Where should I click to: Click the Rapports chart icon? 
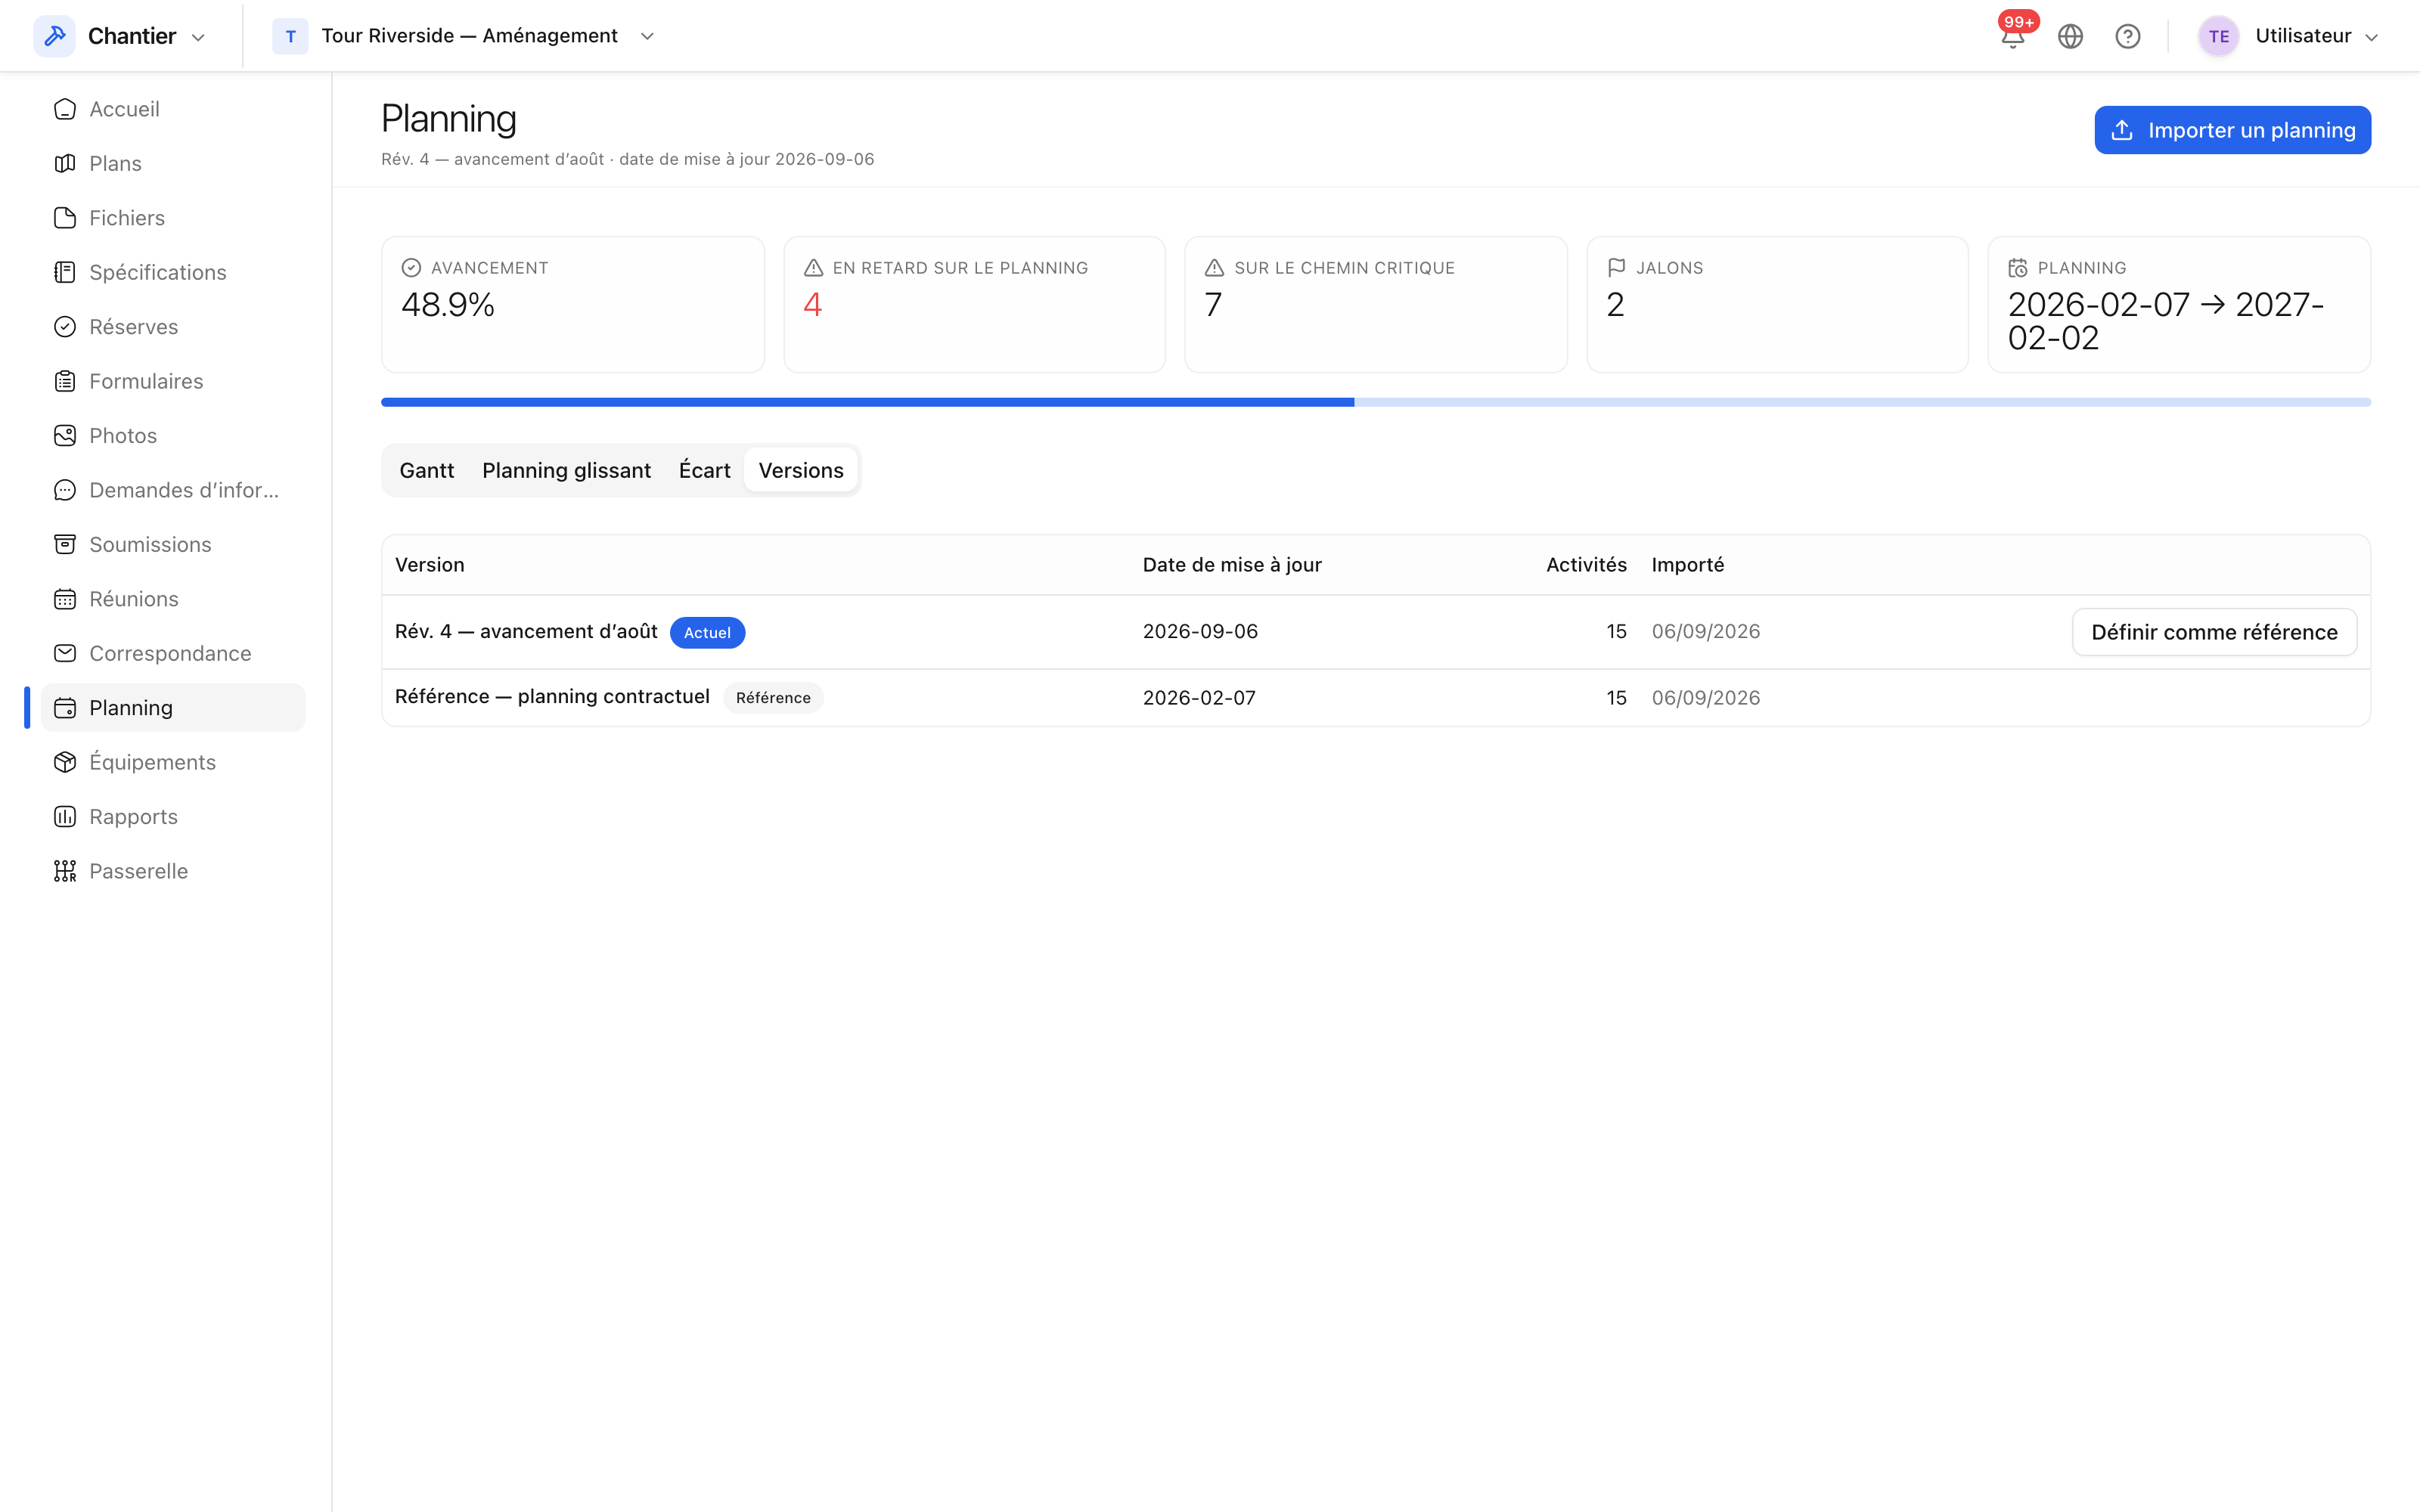tap(65, 816)
